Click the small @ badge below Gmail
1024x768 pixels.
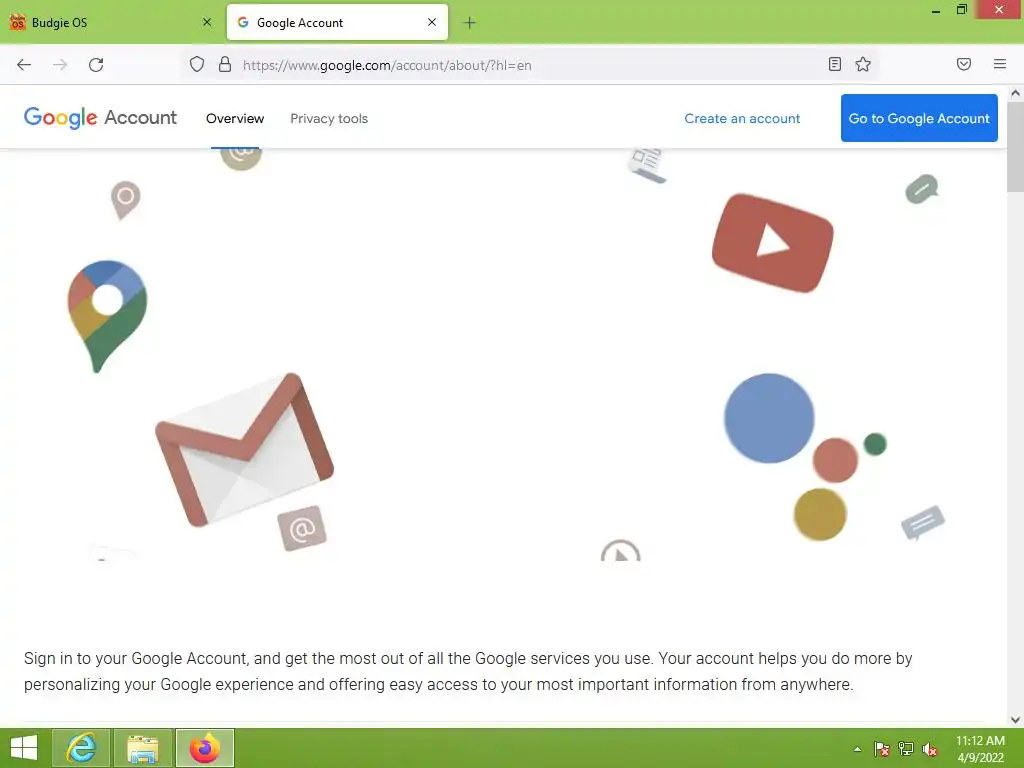pos(302,528)
